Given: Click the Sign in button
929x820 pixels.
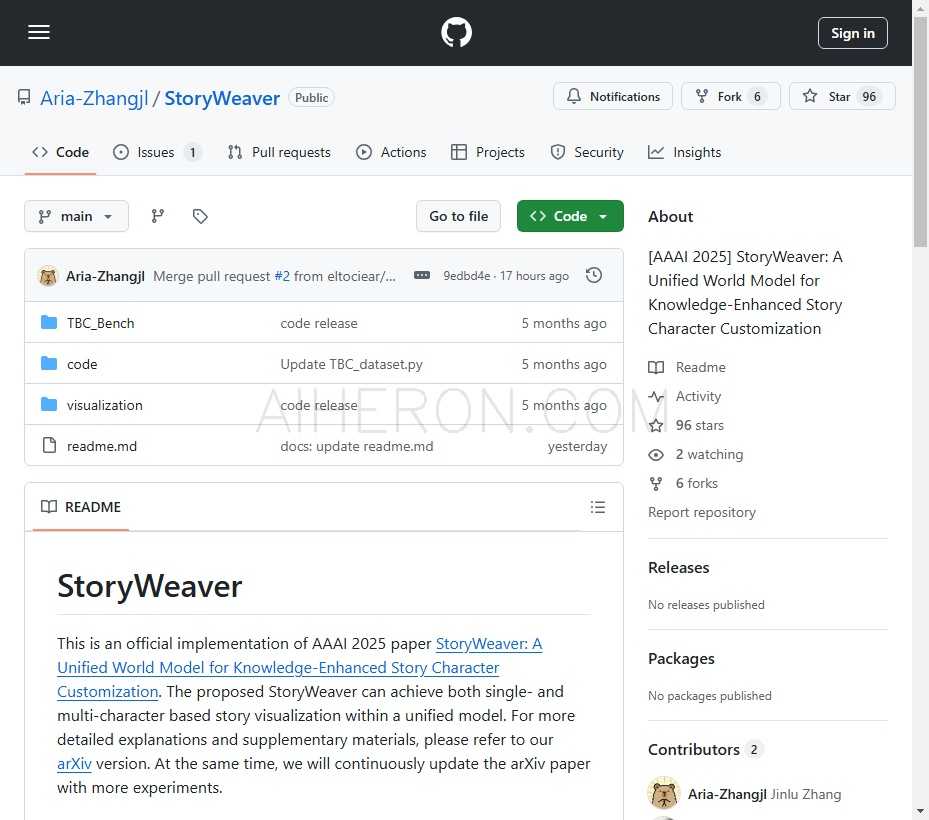Looking at the screenshot, I should click(x=852, y=33).
